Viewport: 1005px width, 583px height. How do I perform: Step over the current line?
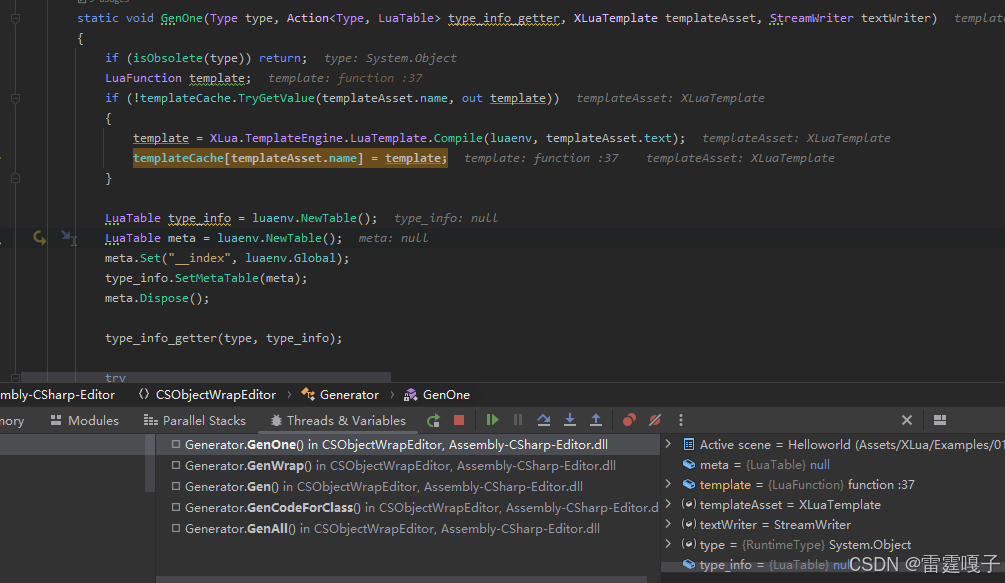(x=544, y=420)
